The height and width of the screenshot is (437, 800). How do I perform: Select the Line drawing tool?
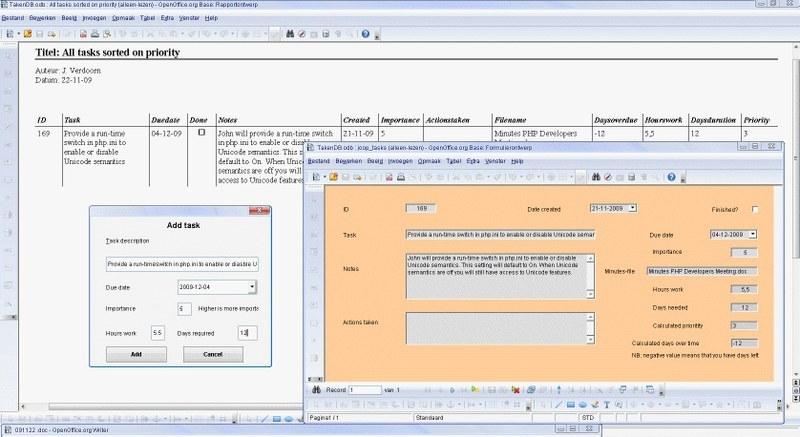pos(558,405)
